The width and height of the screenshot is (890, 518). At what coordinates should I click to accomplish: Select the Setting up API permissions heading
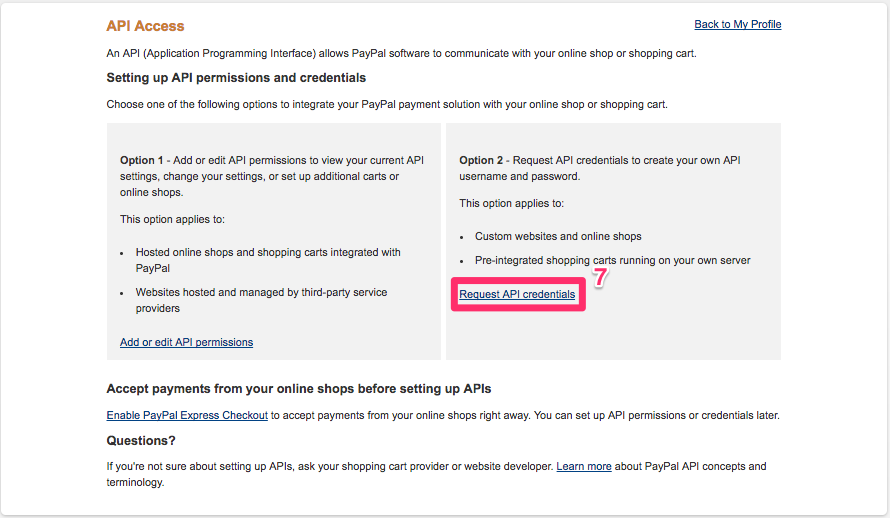click(x=236, y=77)
